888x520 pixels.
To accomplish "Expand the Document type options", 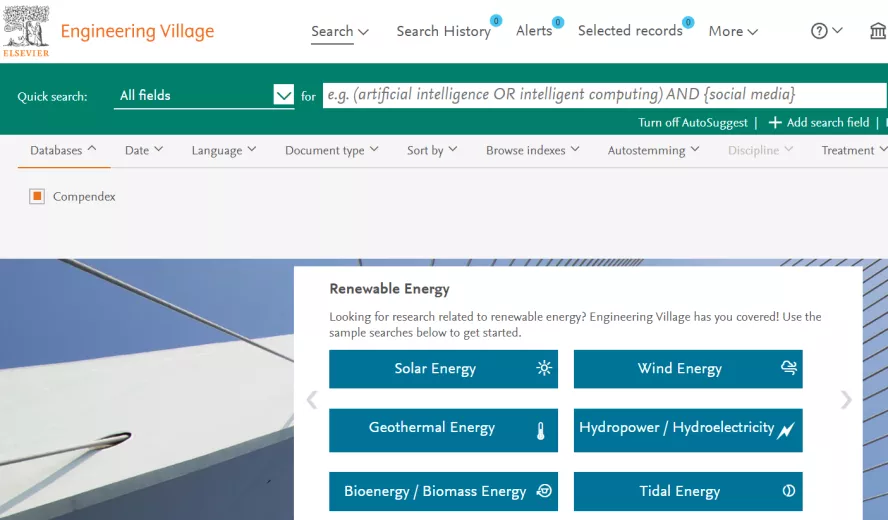I will 331,150.
